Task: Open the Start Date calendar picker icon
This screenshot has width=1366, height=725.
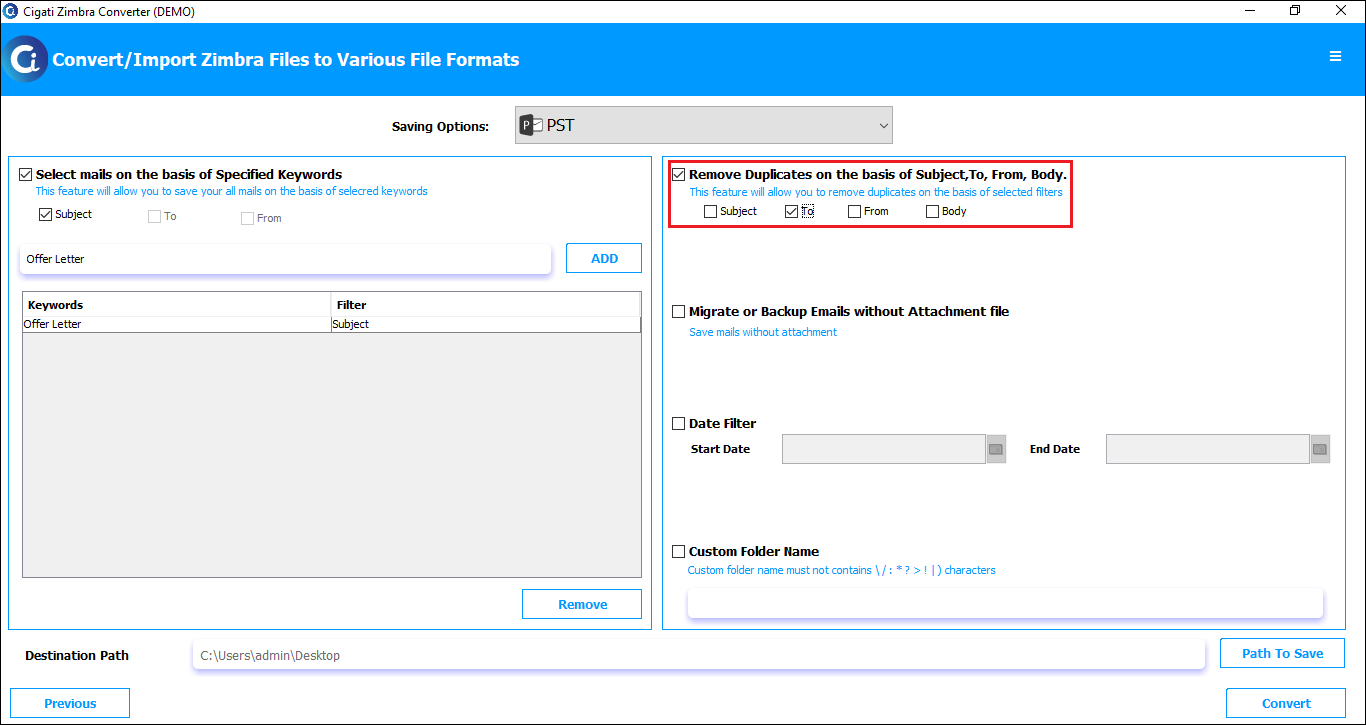Action: (x=996, y=449)
